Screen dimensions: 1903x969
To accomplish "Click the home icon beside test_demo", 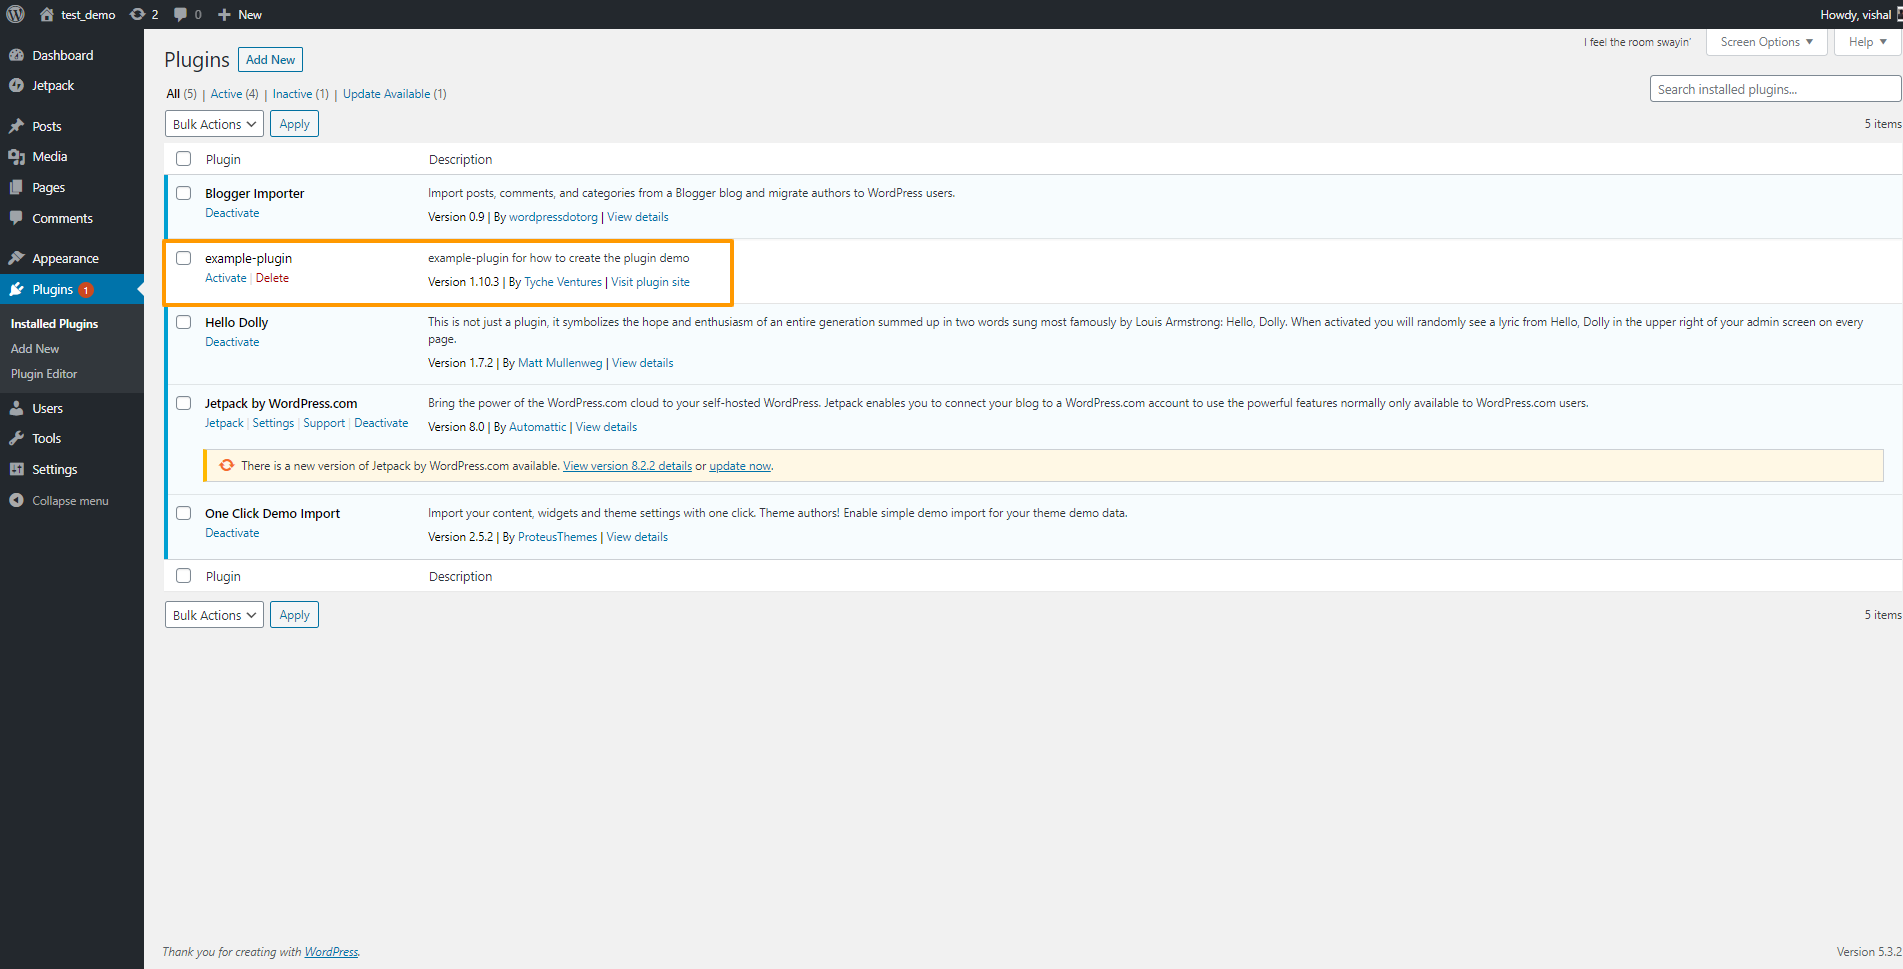I will (47, 14).
